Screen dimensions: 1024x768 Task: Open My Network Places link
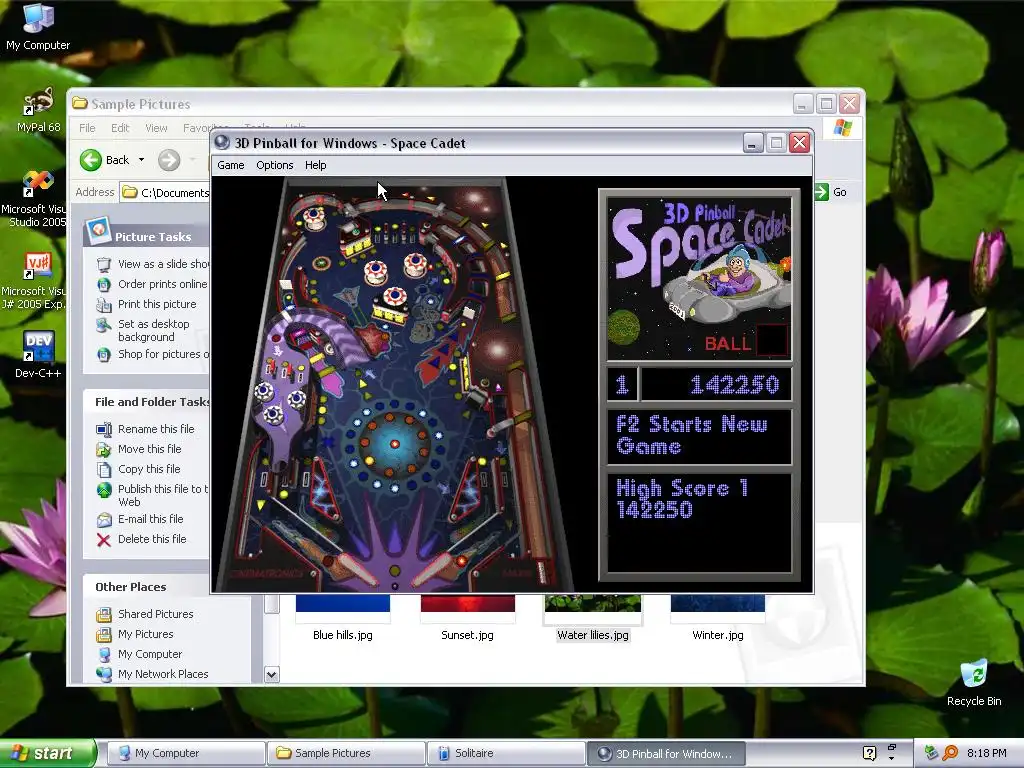point(163,674)
